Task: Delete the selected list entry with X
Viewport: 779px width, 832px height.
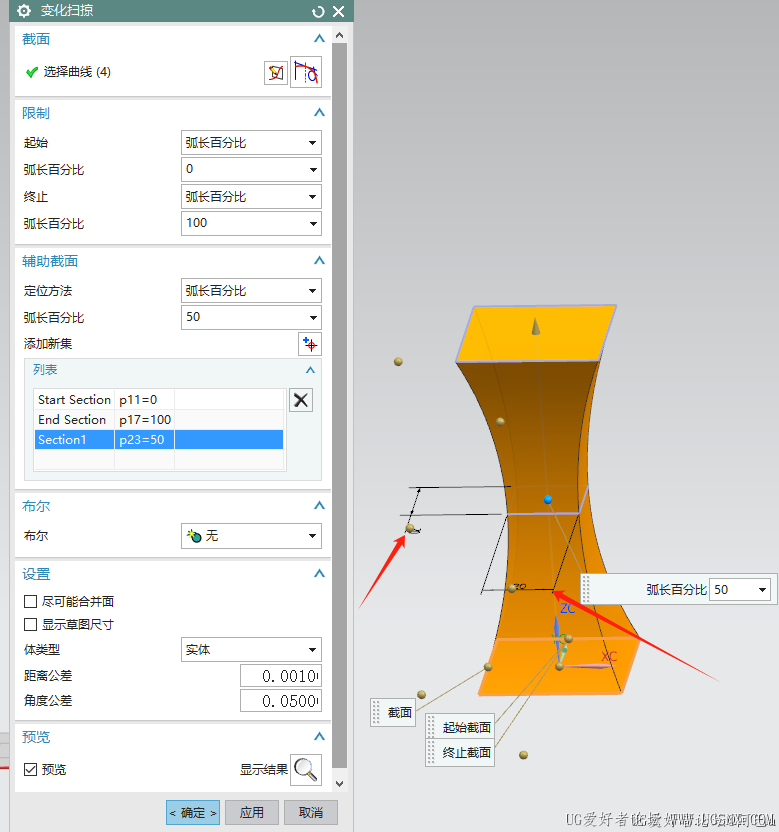Action: click(x=301, y=400)
